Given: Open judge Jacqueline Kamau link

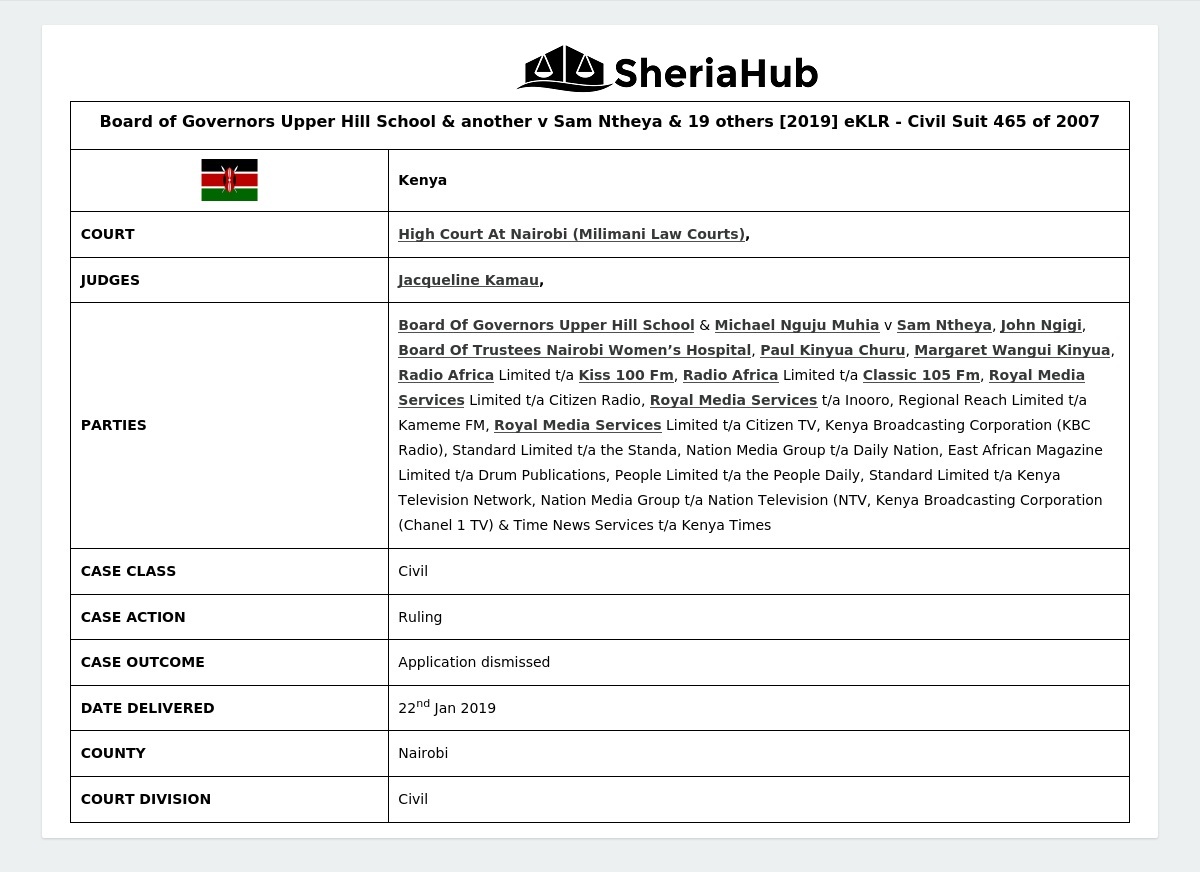Looking at the screenshot, I should point(468,280).
